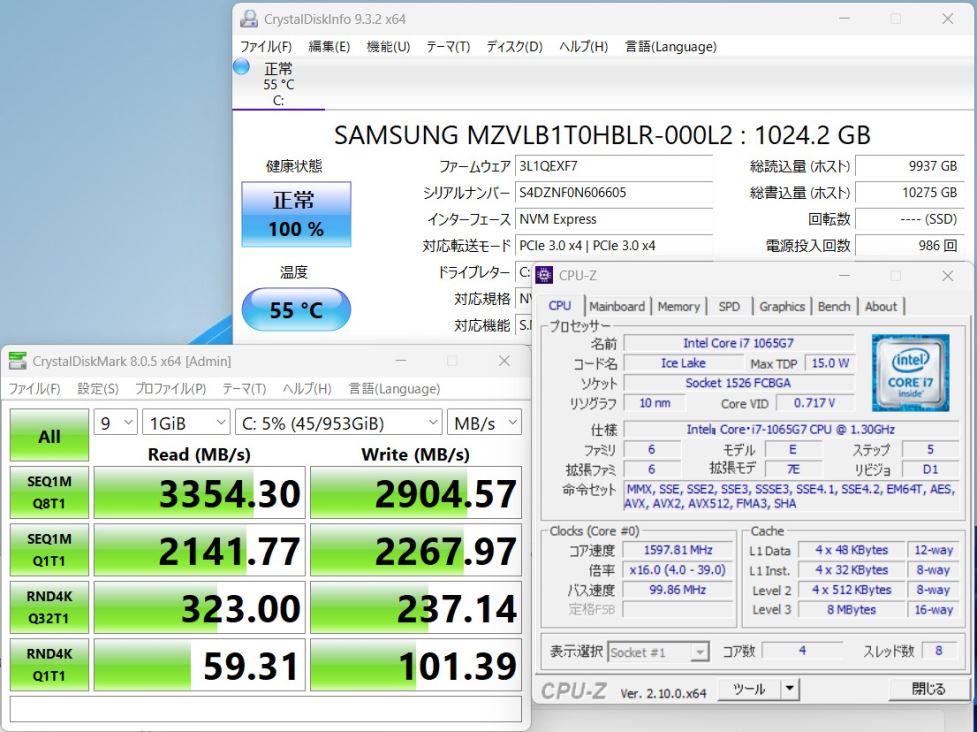This screenshot has height=732, width=977.
Task: Click the ツール button in CPU-Z
Action: [x=749, y=689]
